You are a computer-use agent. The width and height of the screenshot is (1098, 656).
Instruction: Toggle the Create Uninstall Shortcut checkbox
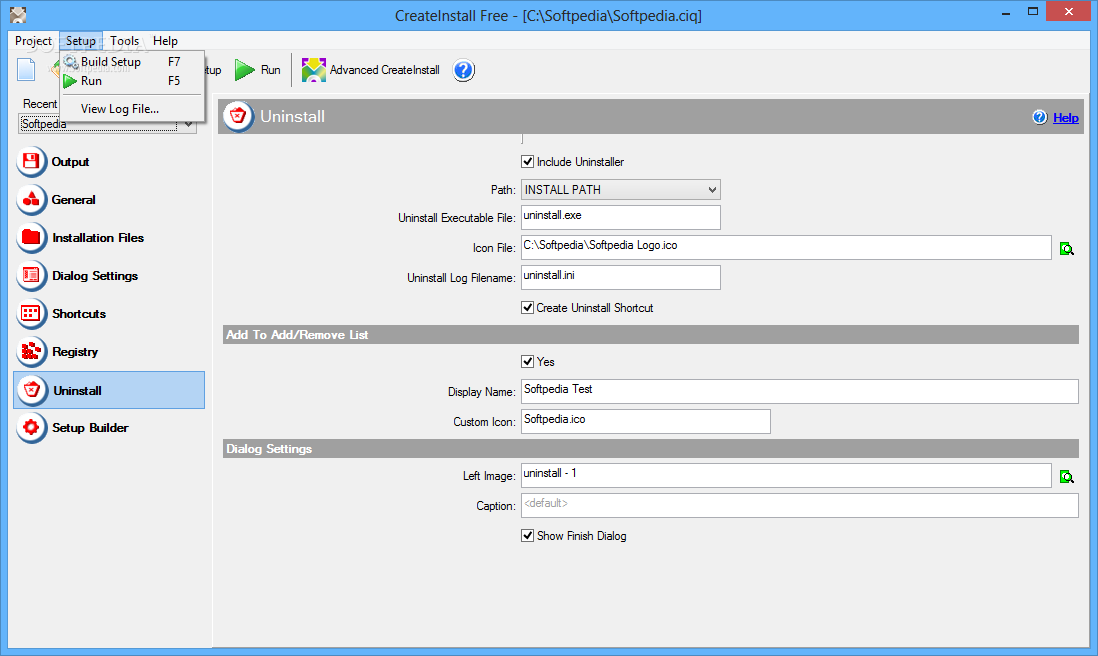[527, 307]
